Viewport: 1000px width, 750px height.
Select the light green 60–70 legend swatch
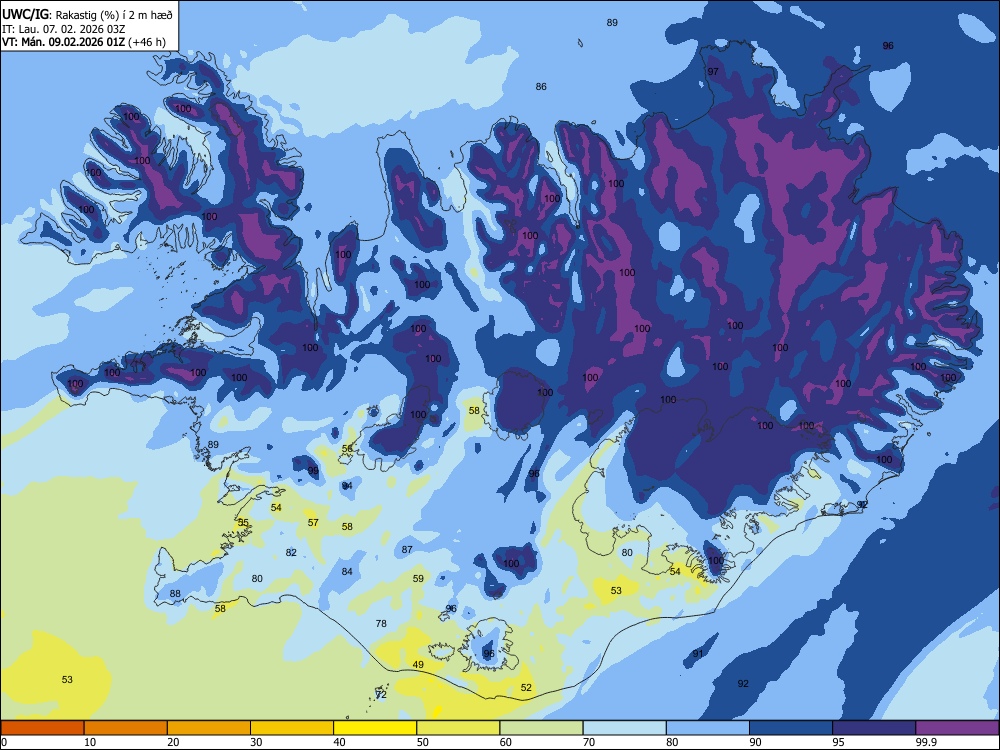point(541,728)
